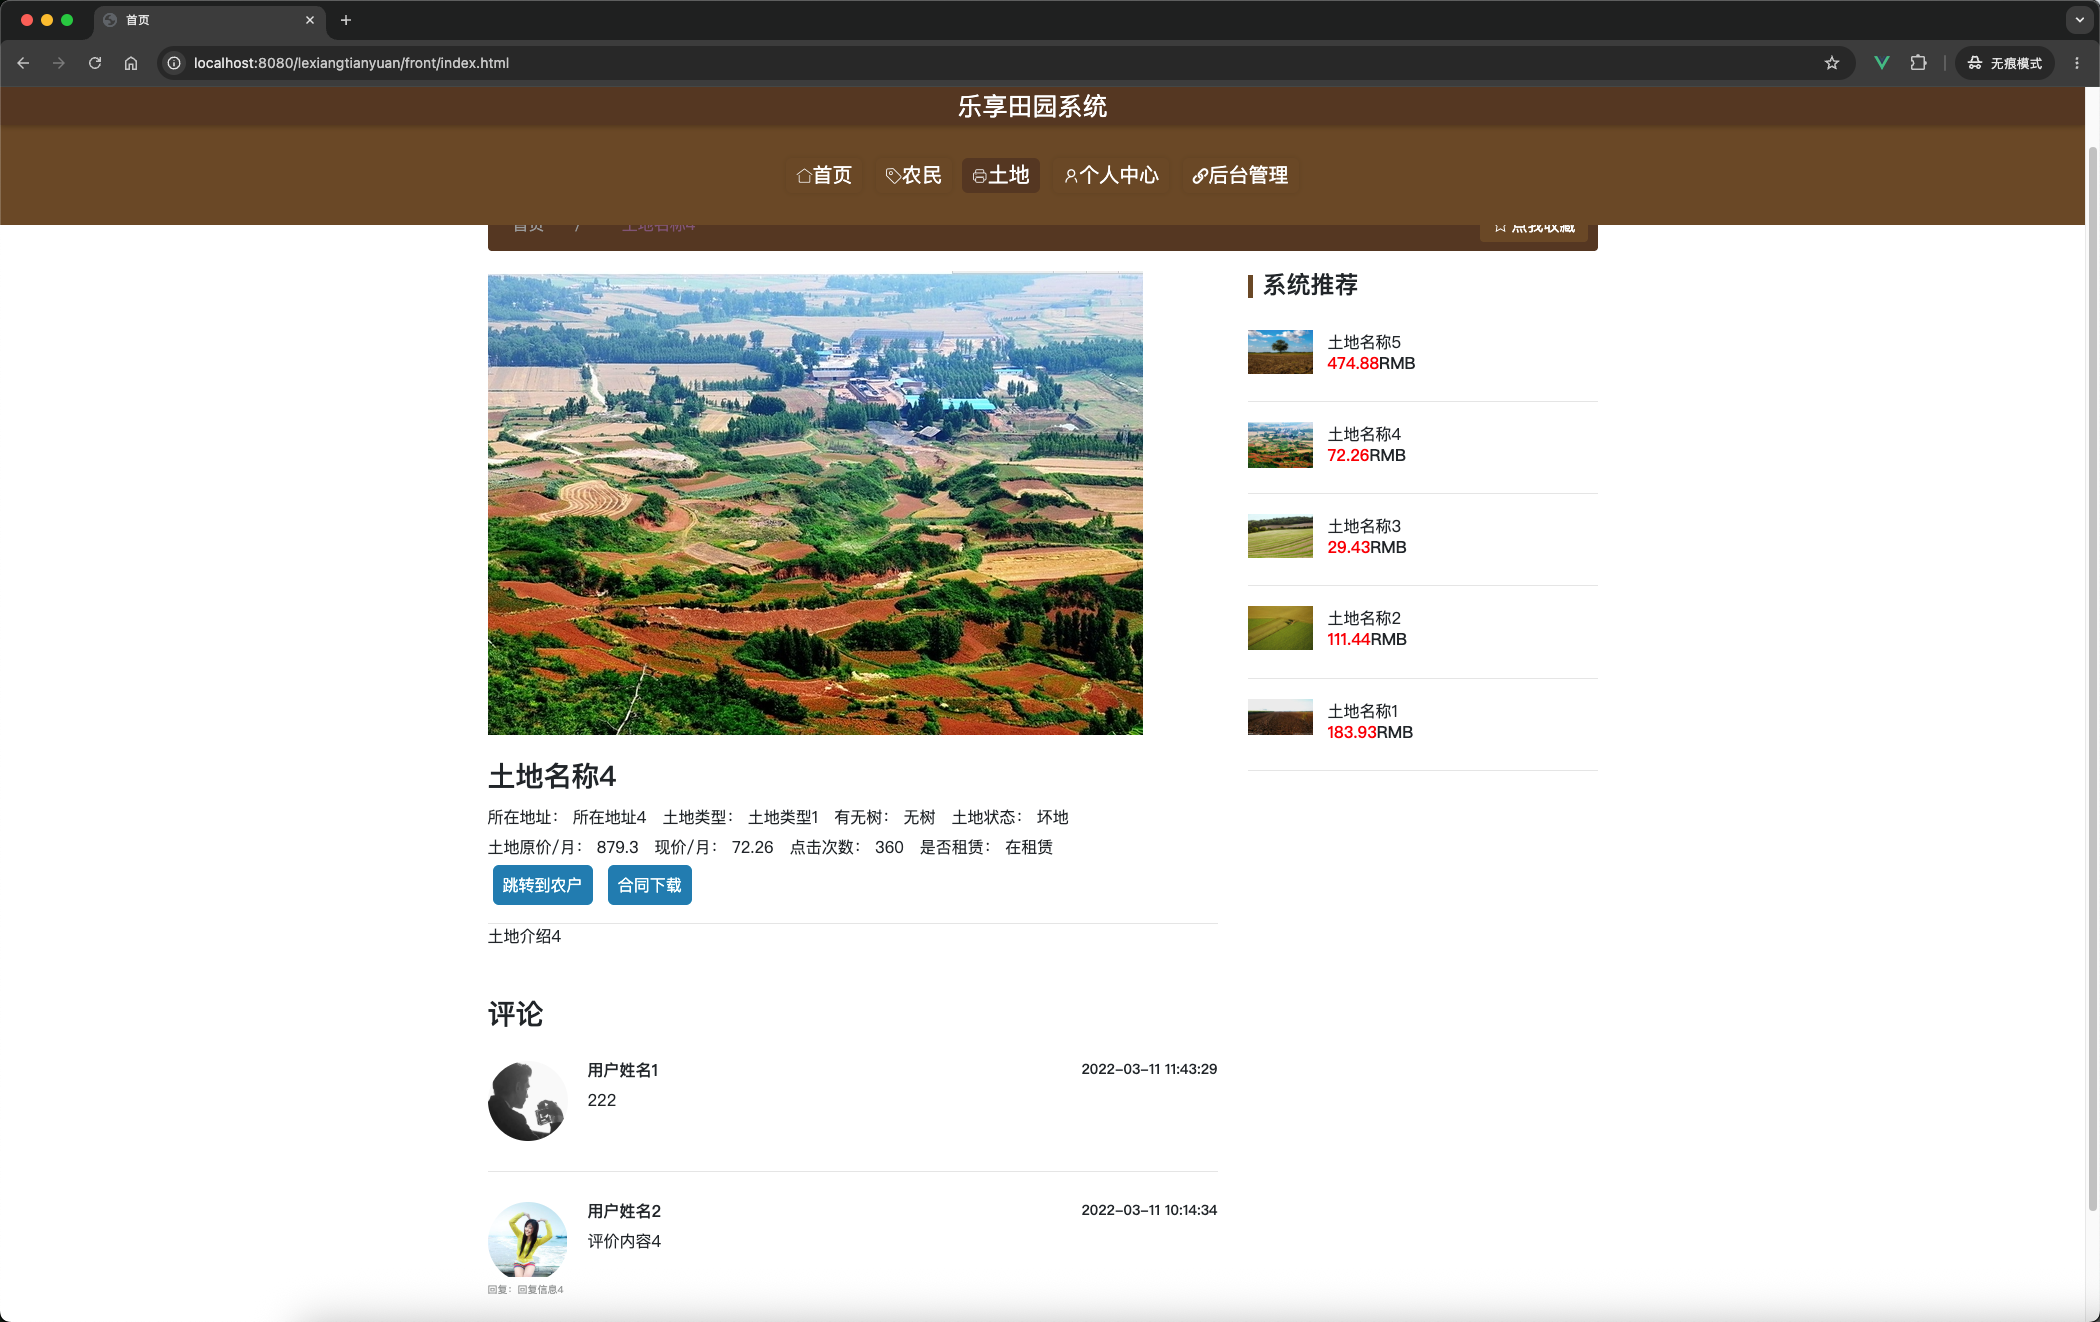Go to 首页 in the navigation menu
The height and width of the screenshot is (1322, 2100).
(824, 175)
